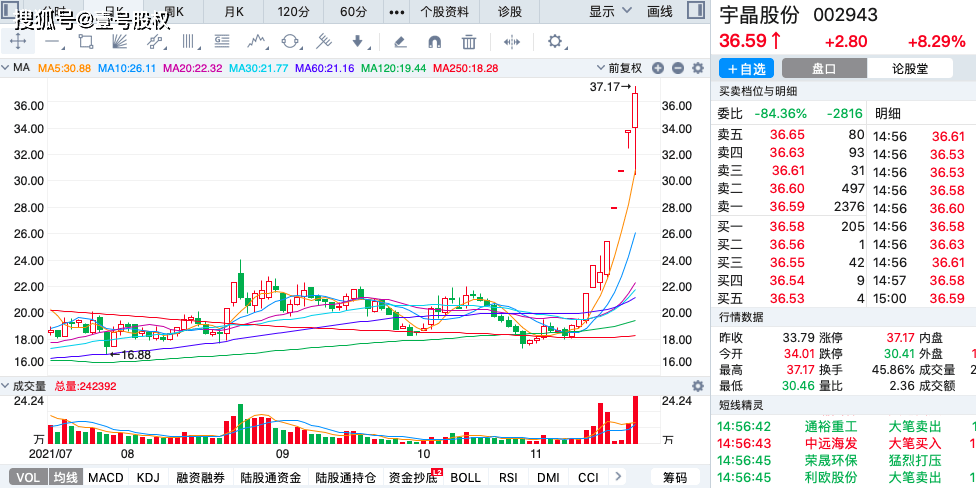Open the 筹码 chip distribution panel
The image size is (976, 488).
pos(676,478)
